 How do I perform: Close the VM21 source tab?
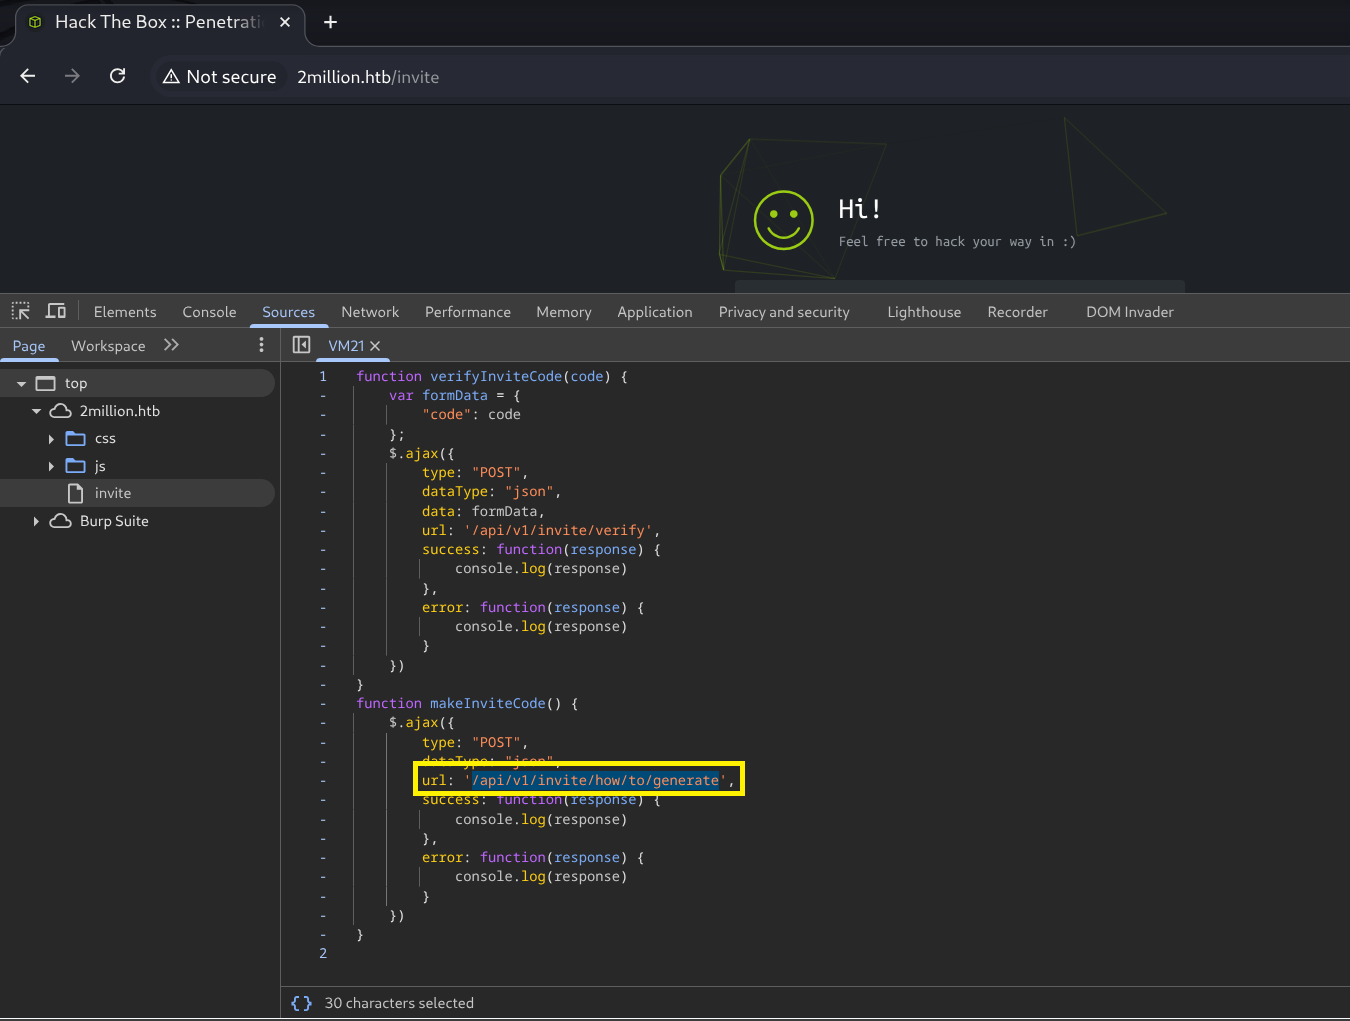(x=375, y=346)
